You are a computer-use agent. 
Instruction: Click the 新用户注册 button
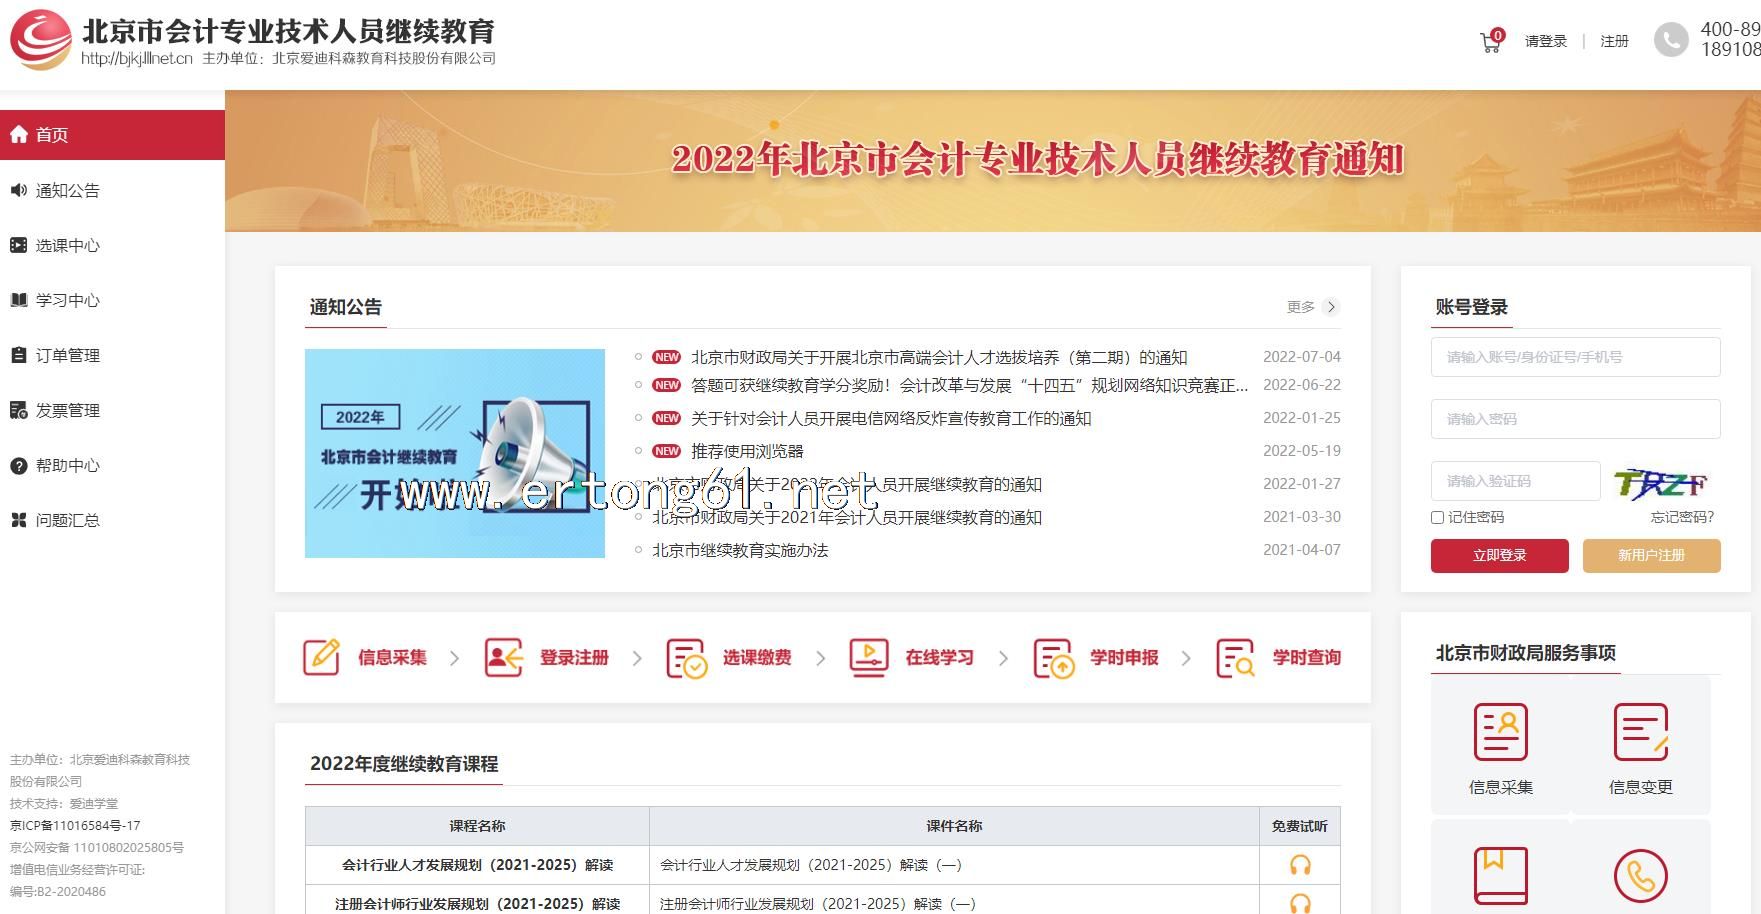click(x=1651, y=555)
